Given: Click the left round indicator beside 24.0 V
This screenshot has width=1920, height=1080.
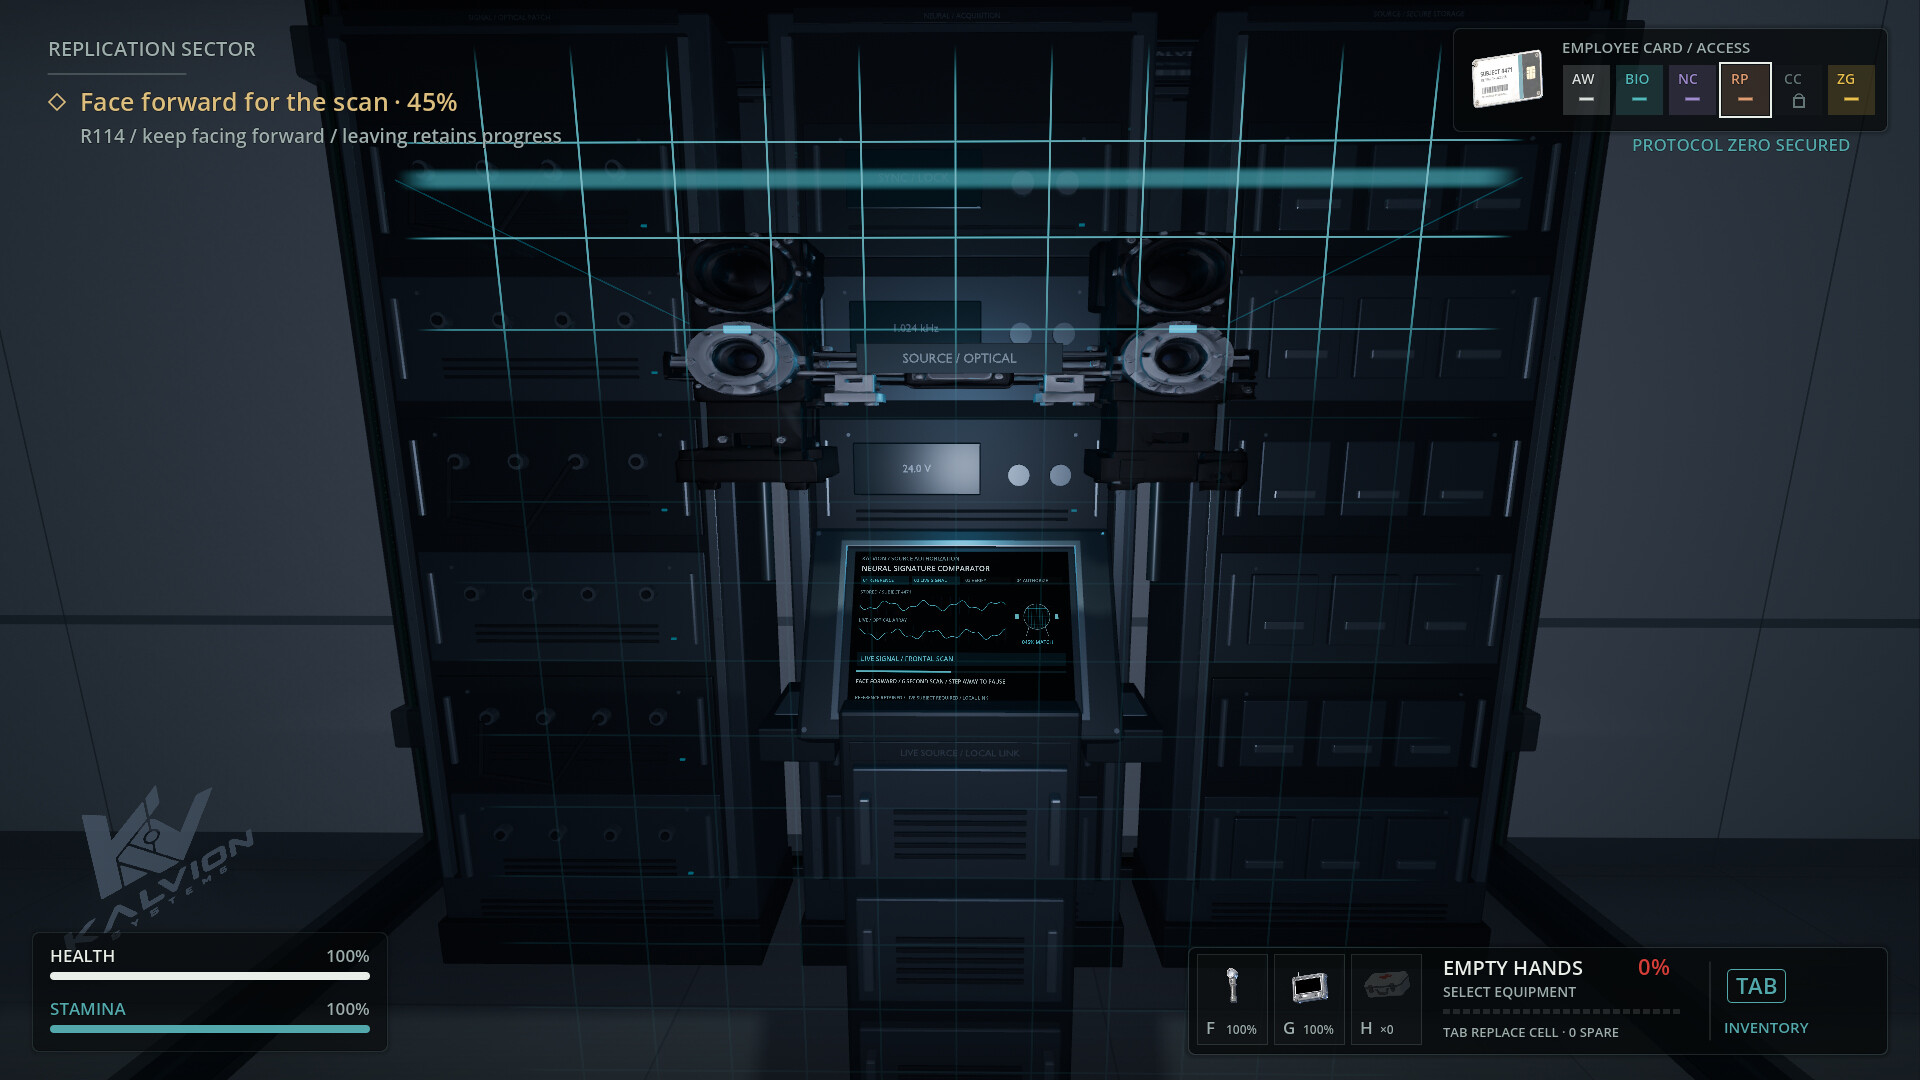Looking at the screenshot, I should 1018,476.
